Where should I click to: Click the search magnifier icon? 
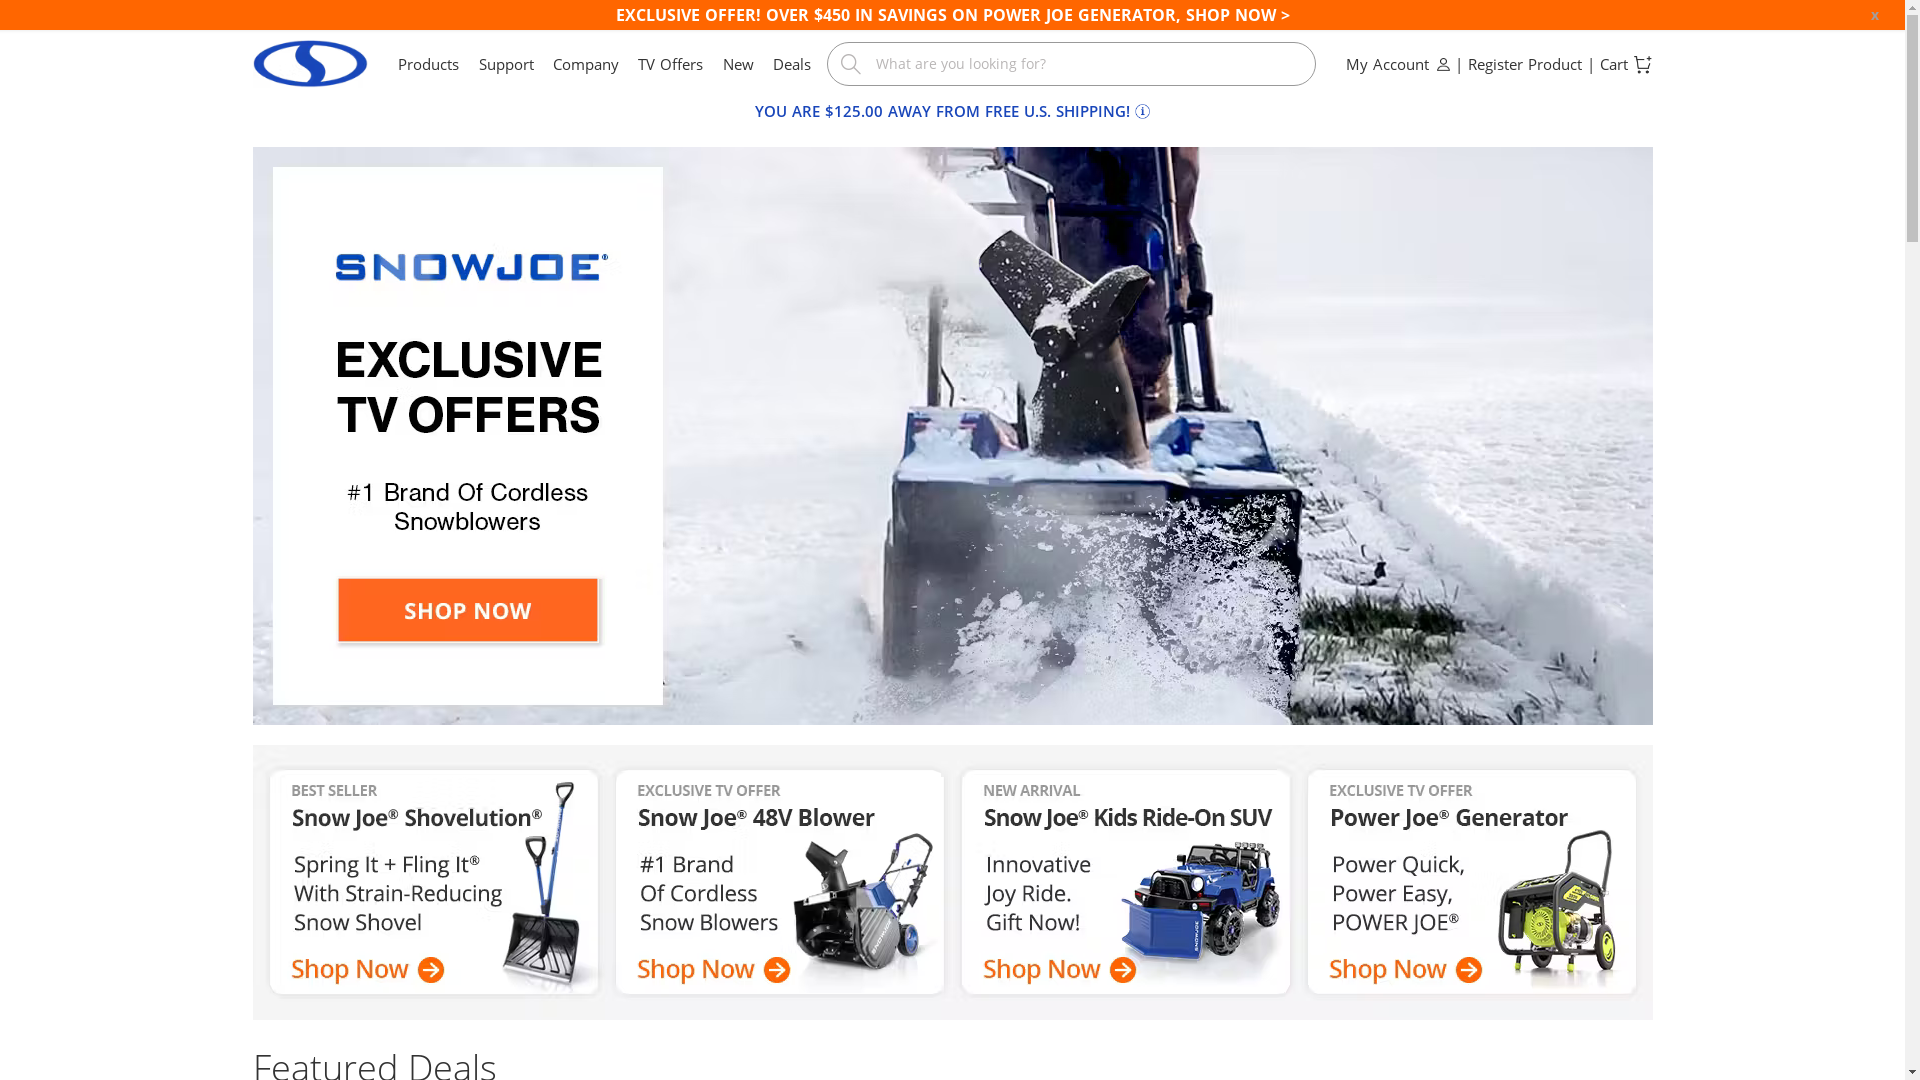click(x=850, y=64)
